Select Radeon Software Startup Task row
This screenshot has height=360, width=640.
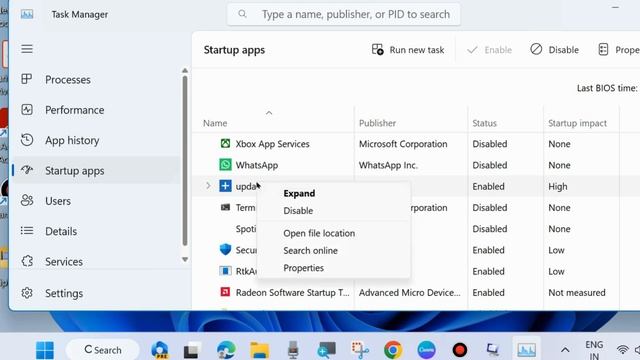[x=416, y=293]
